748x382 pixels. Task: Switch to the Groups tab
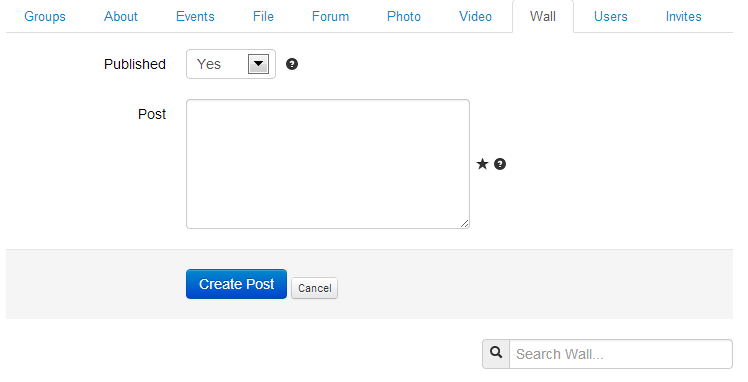coord(45,17)
